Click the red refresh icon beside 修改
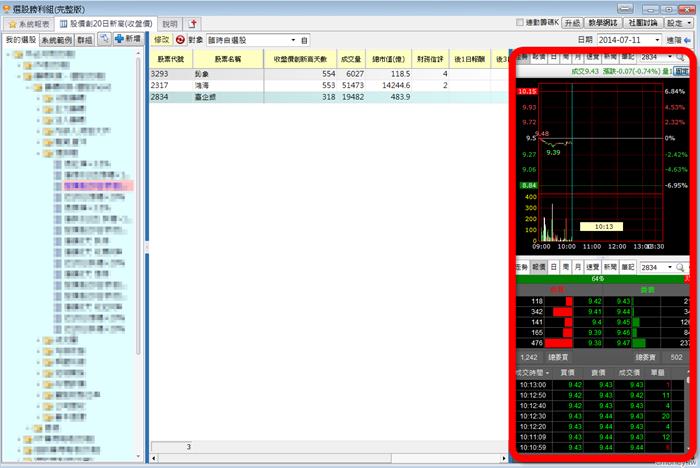Image resolution: width=700 pixels, height=468 pixels. pyautogui.click(x=180, y=40)
